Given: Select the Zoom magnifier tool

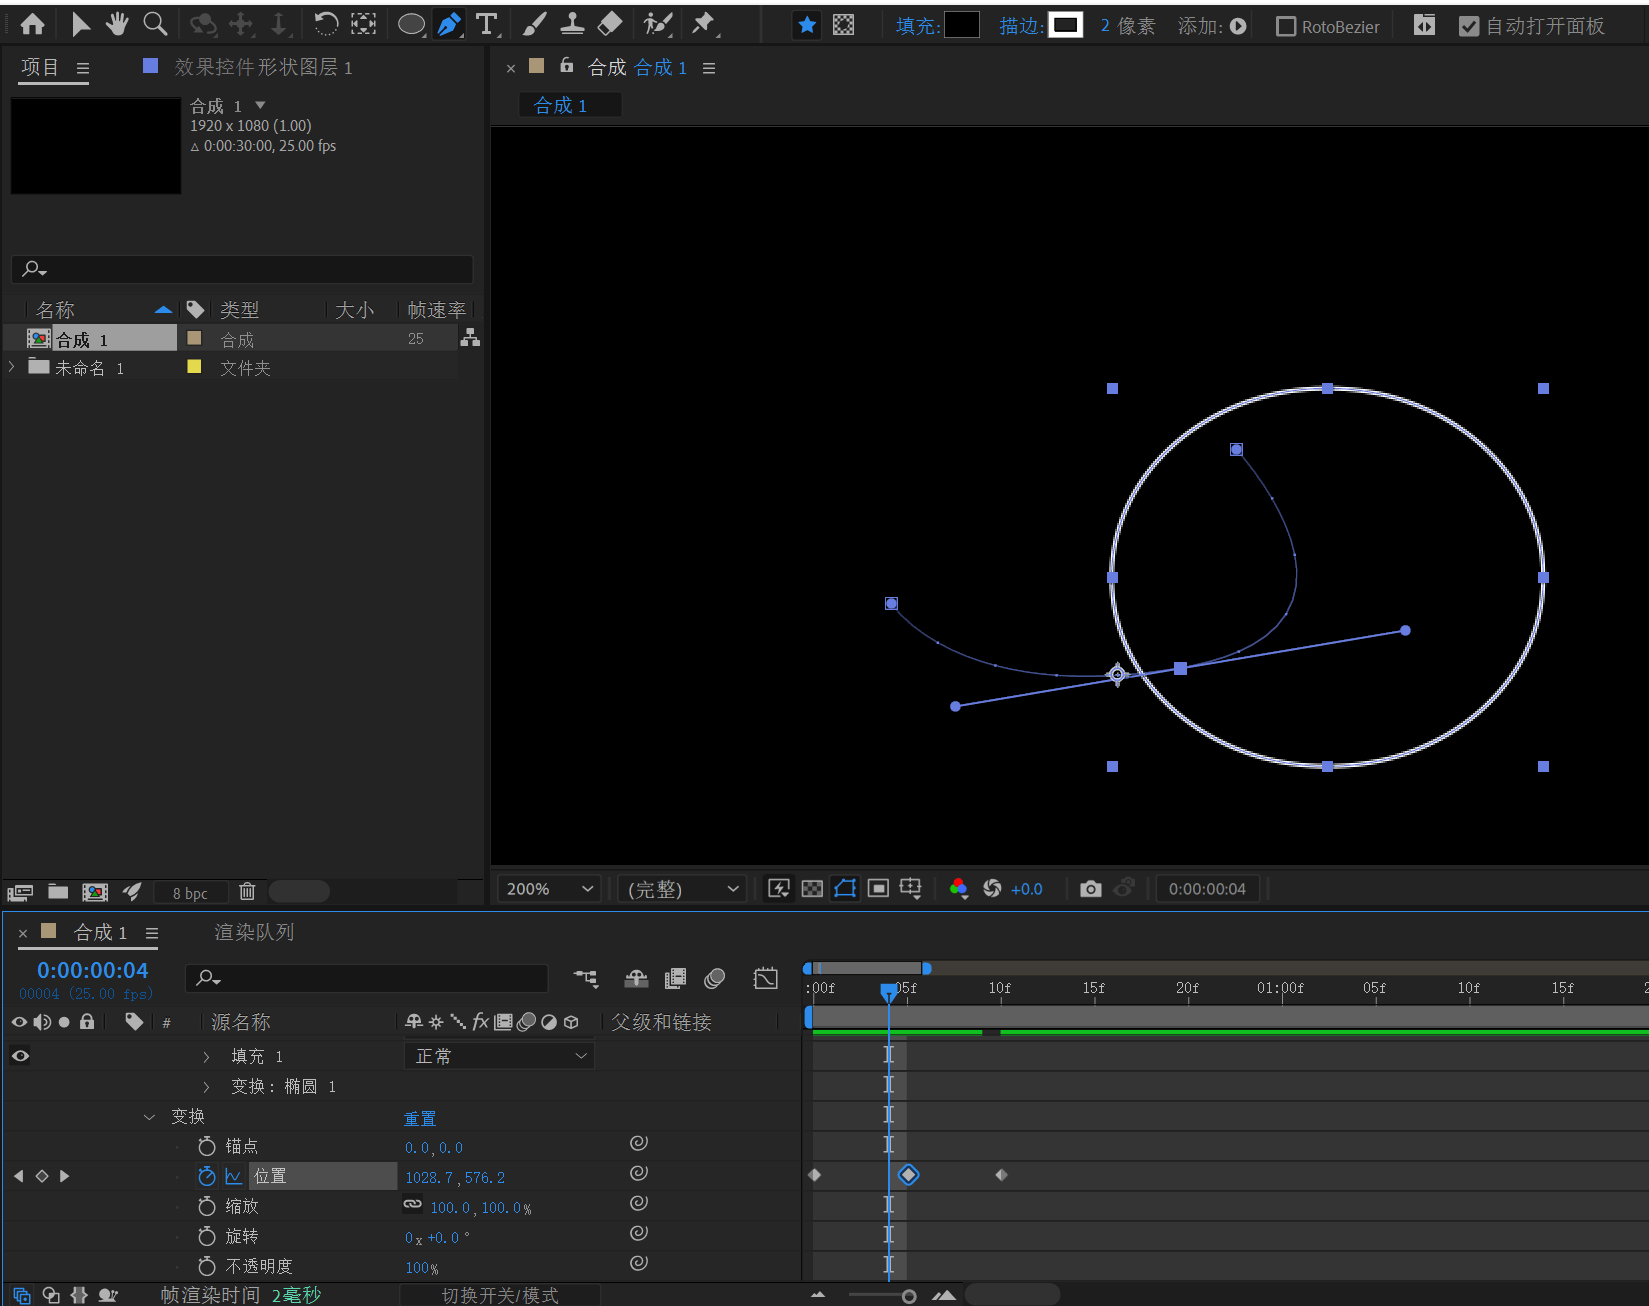Looking at the screenshot, I should click(x=155, y=24).
